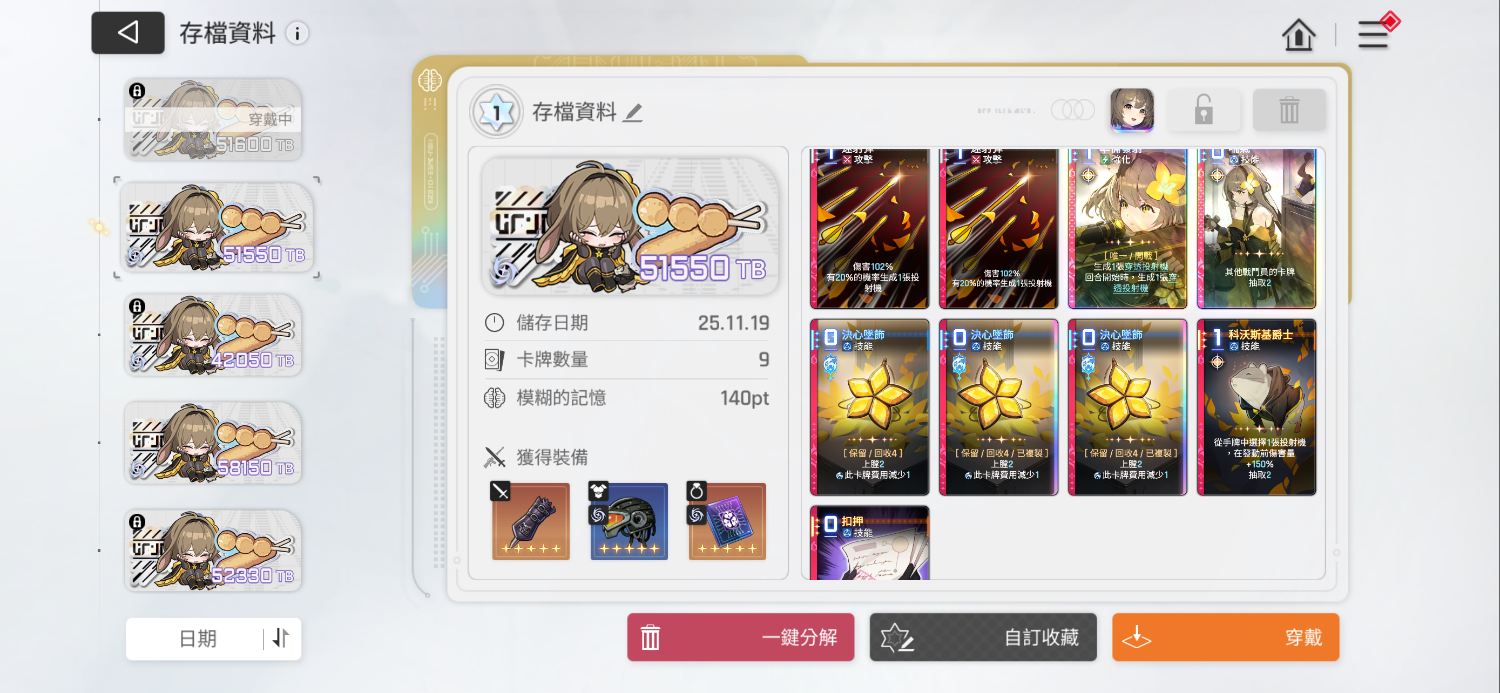Select the helmet armor equipment icon

point(629,521)
